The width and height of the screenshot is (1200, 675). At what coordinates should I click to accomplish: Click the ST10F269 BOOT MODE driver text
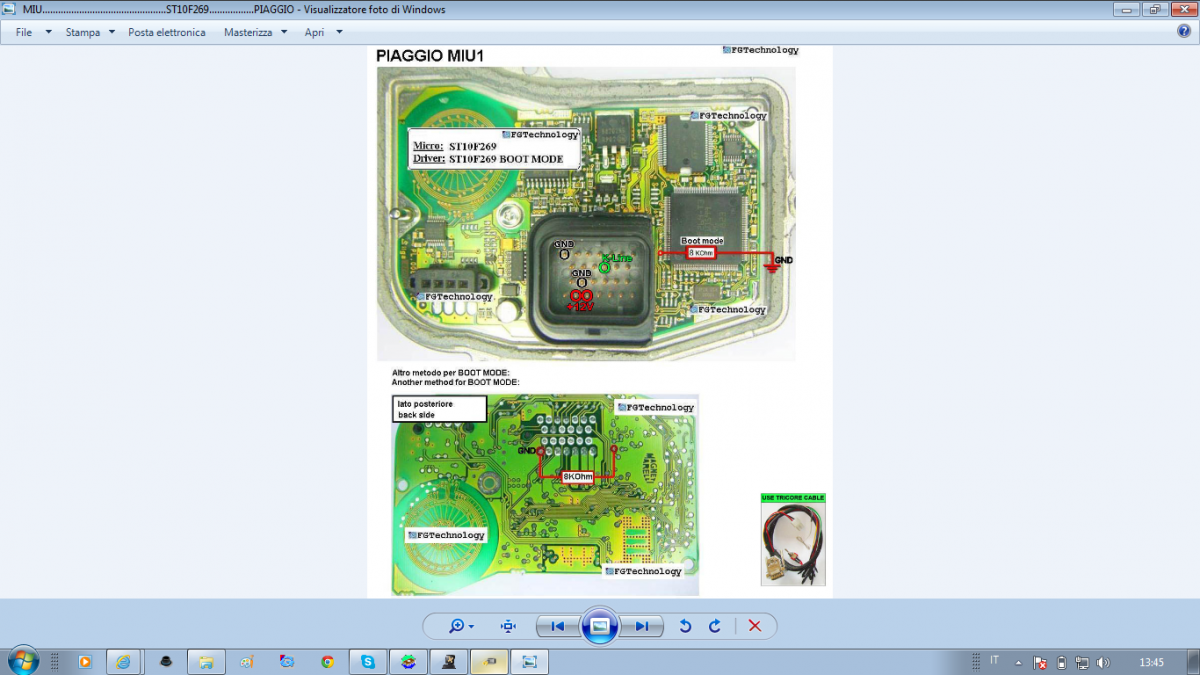(506, 159)
